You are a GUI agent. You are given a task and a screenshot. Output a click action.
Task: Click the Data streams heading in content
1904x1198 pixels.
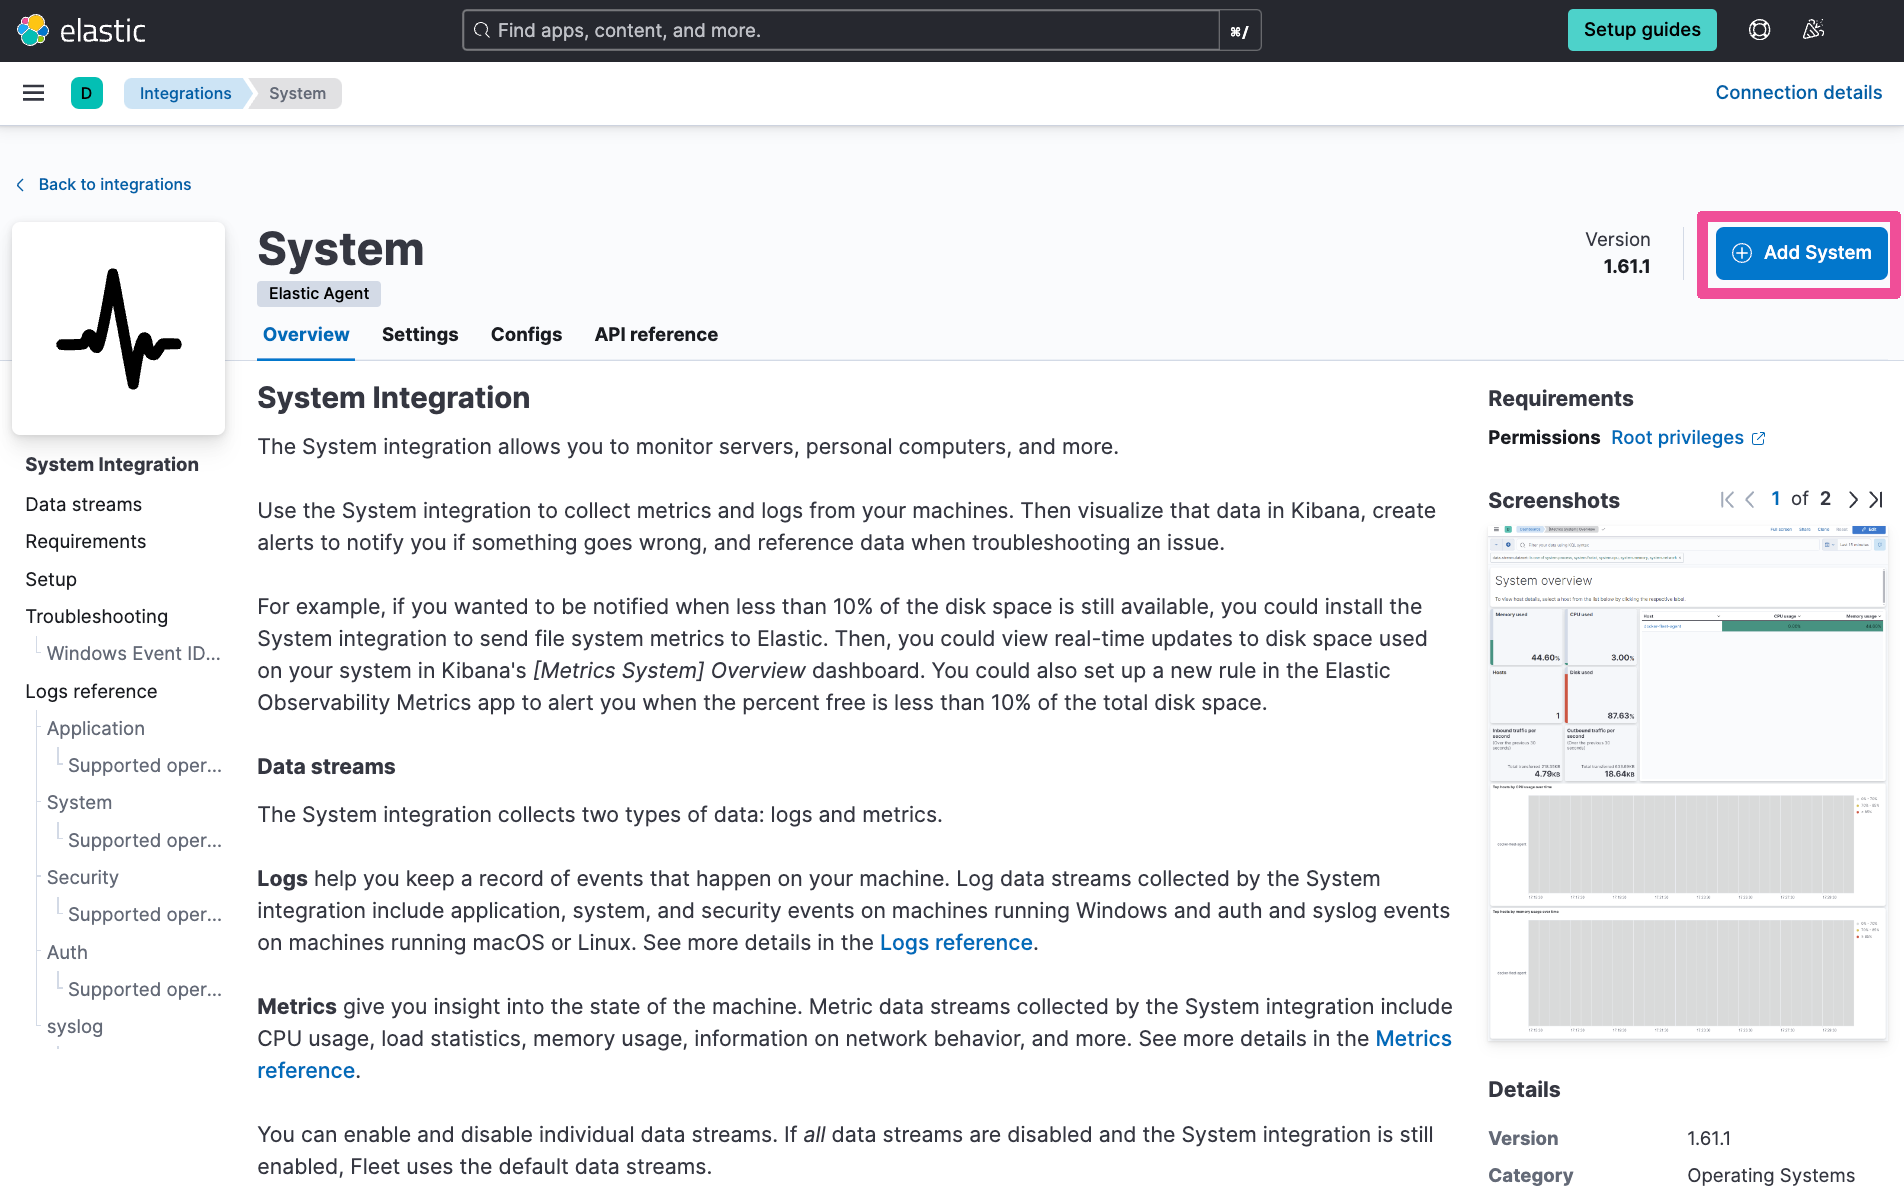tap(326, 766)
